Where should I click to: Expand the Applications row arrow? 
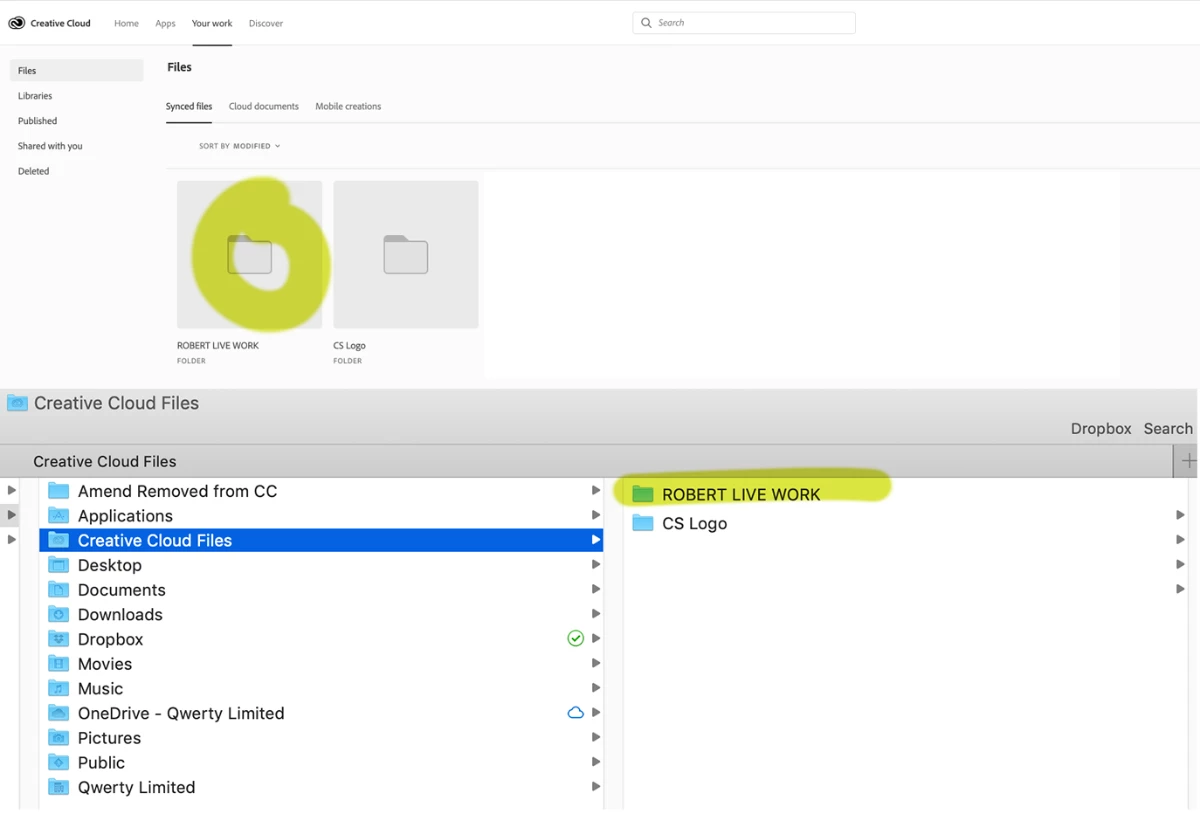point(595,515)
